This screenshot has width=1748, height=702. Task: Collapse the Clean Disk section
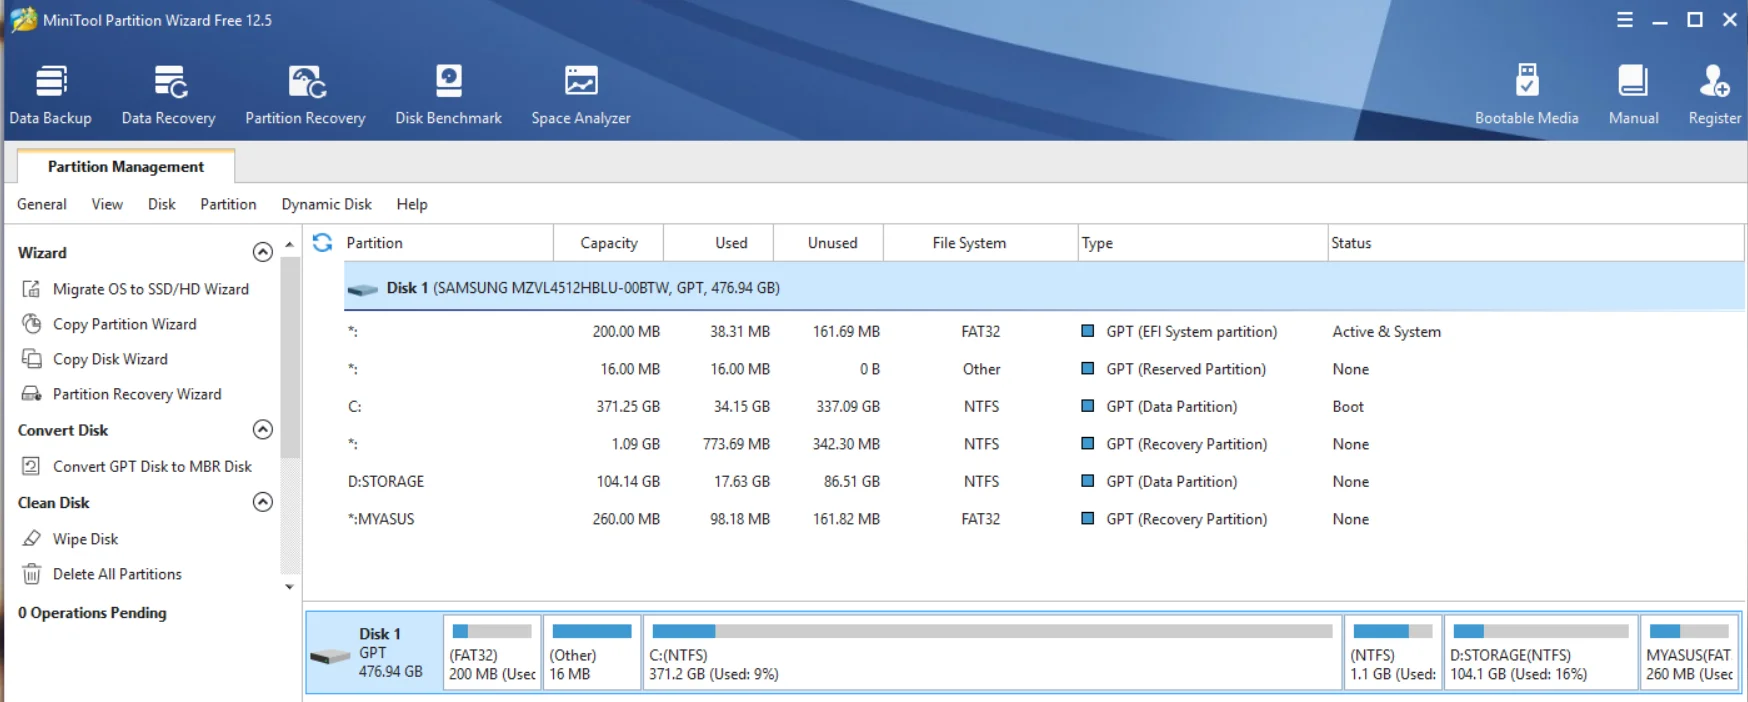[263, 502]
